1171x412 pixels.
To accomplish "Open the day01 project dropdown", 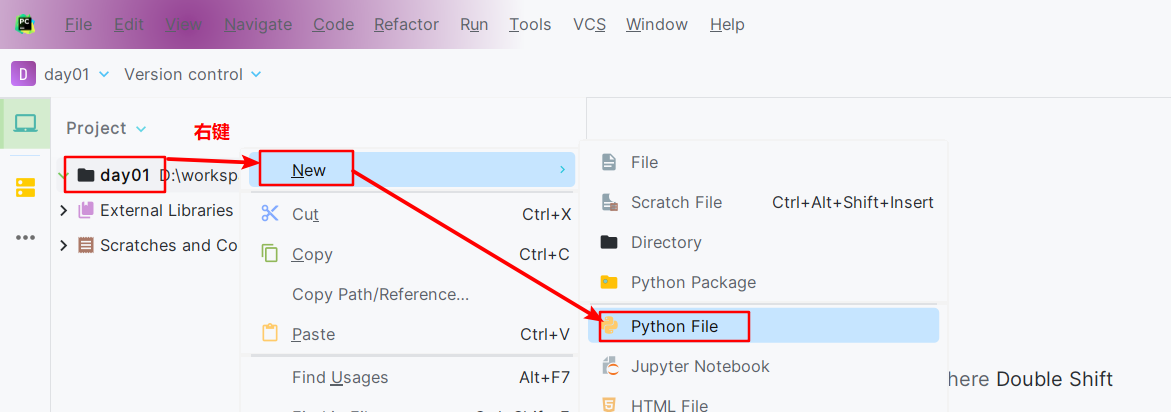I will pos(77,74).
